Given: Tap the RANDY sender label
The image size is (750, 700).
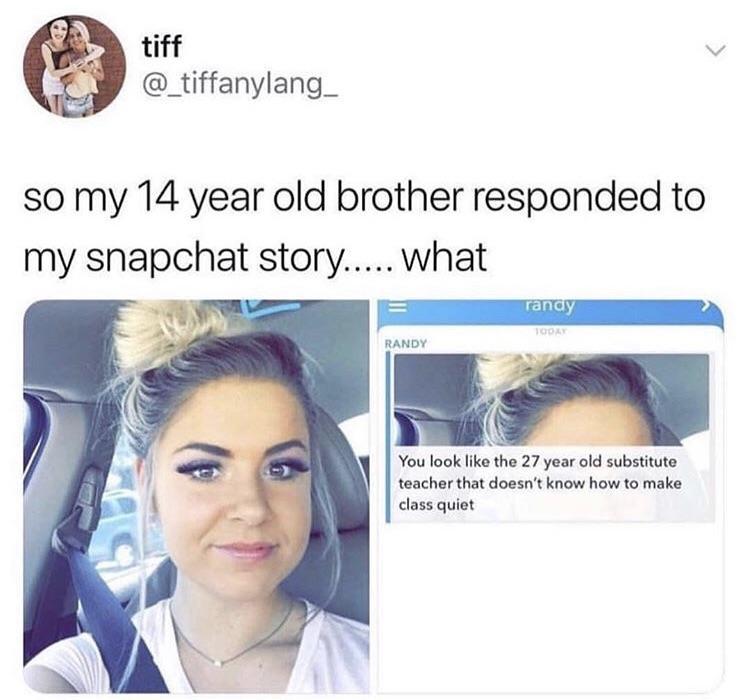Looking at the screenshot, I should point(406,344).
